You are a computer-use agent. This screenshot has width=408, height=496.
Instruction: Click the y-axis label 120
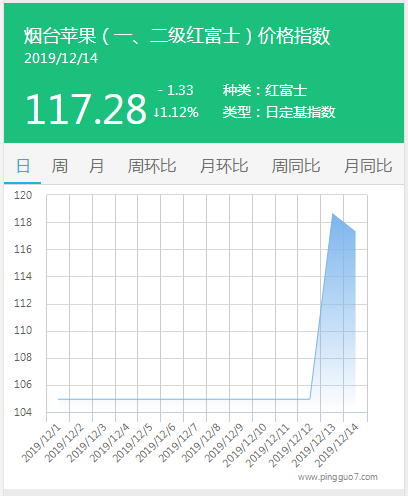23,195
